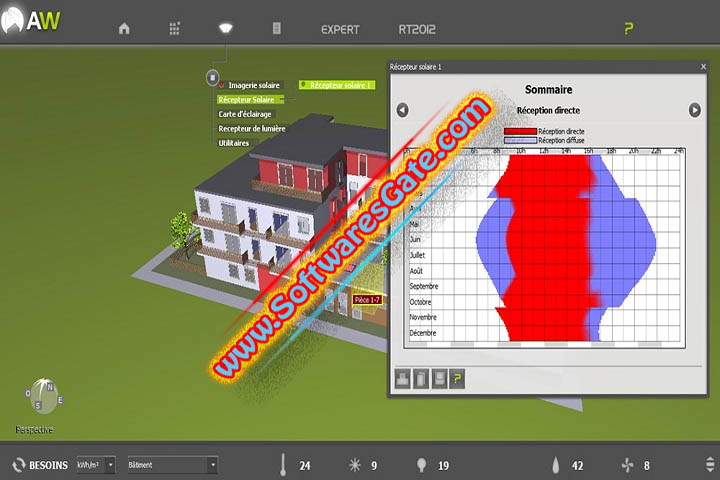
Task: Close the Récepteur solaire 1 window
Action: (703, 67)
